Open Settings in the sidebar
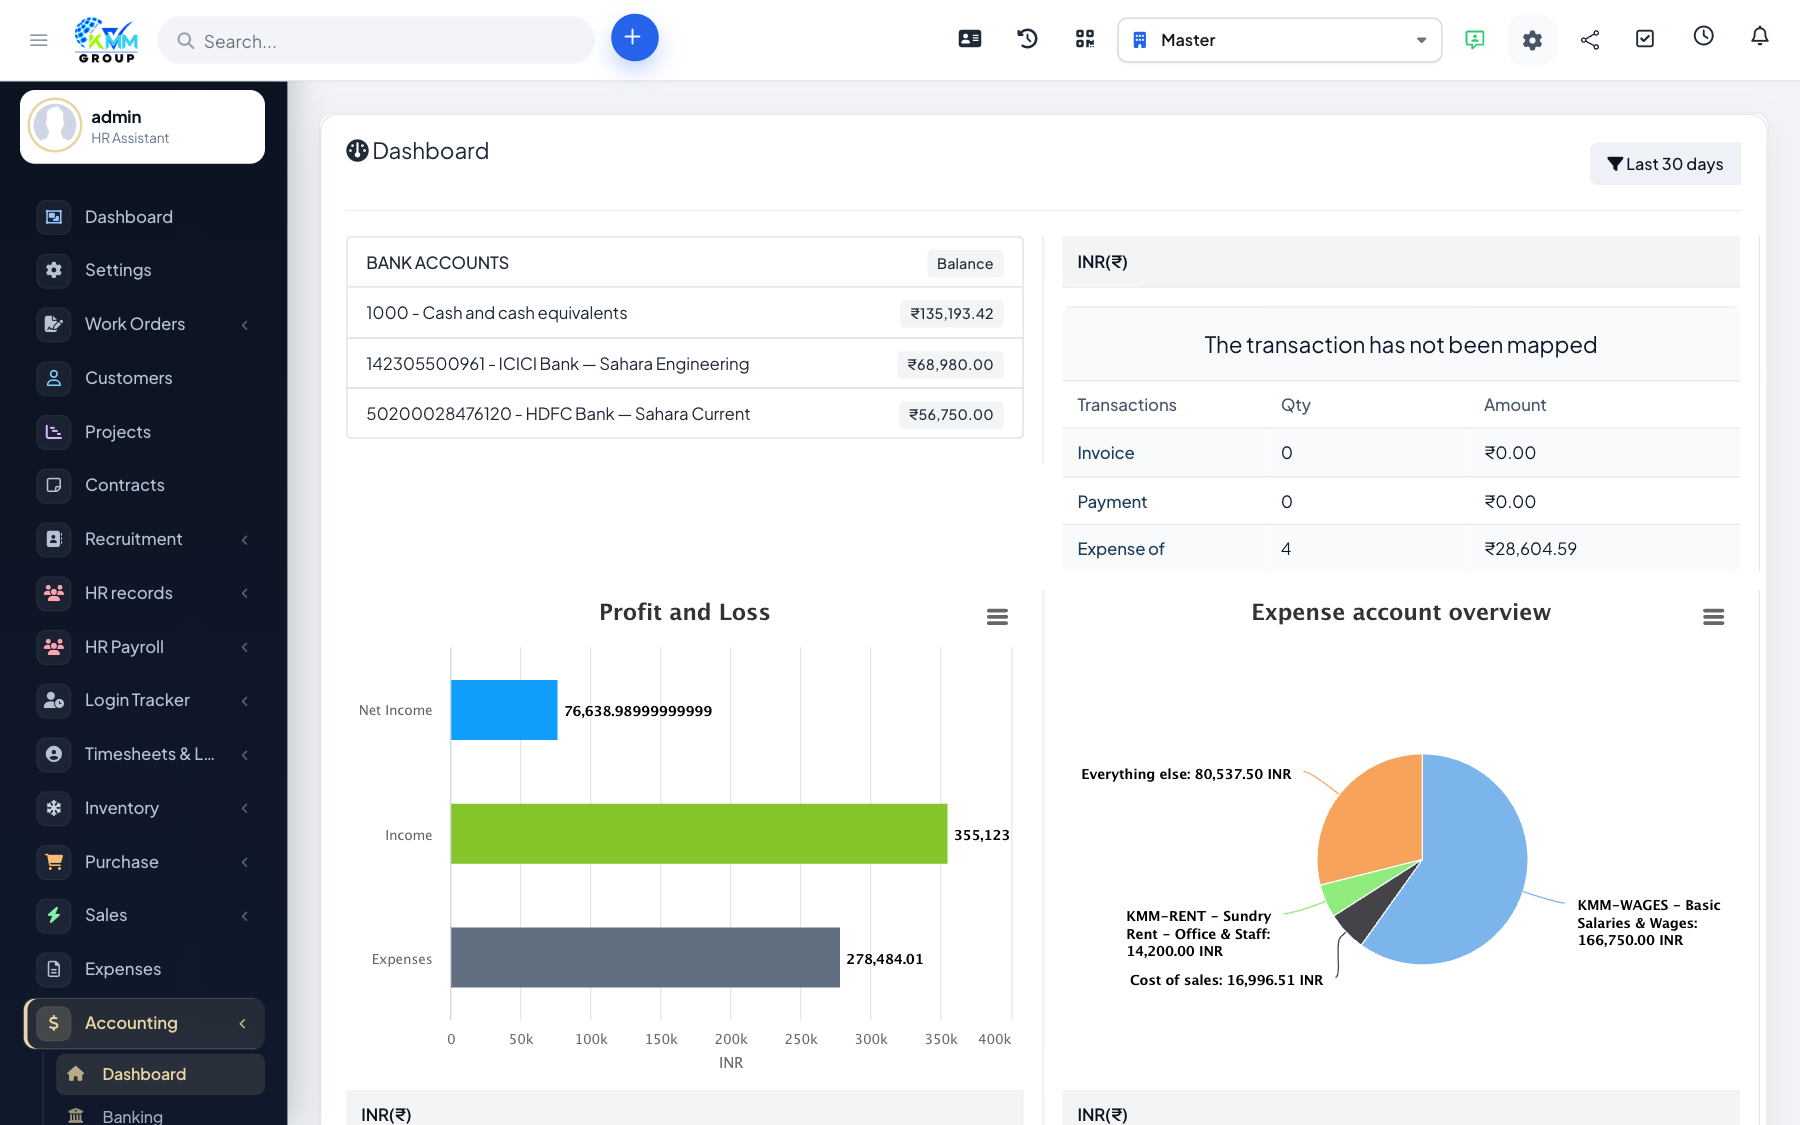This screenshot has width=1800, height=1125. (143, 270)
